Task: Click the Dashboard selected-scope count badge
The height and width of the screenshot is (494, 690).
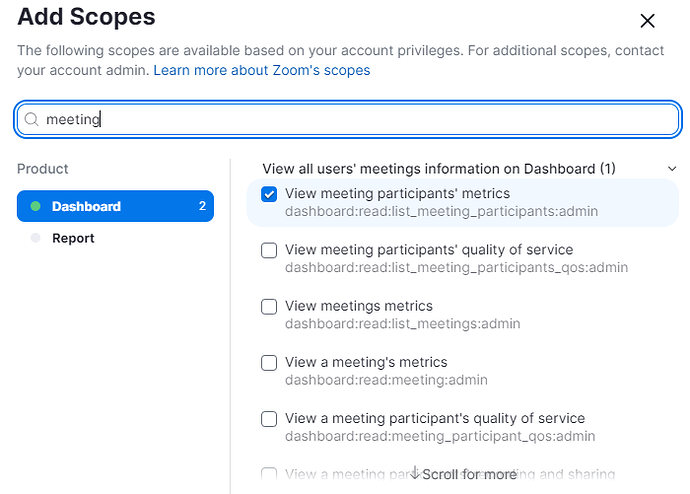Action: pyautogui.click(x=202, y=206)
